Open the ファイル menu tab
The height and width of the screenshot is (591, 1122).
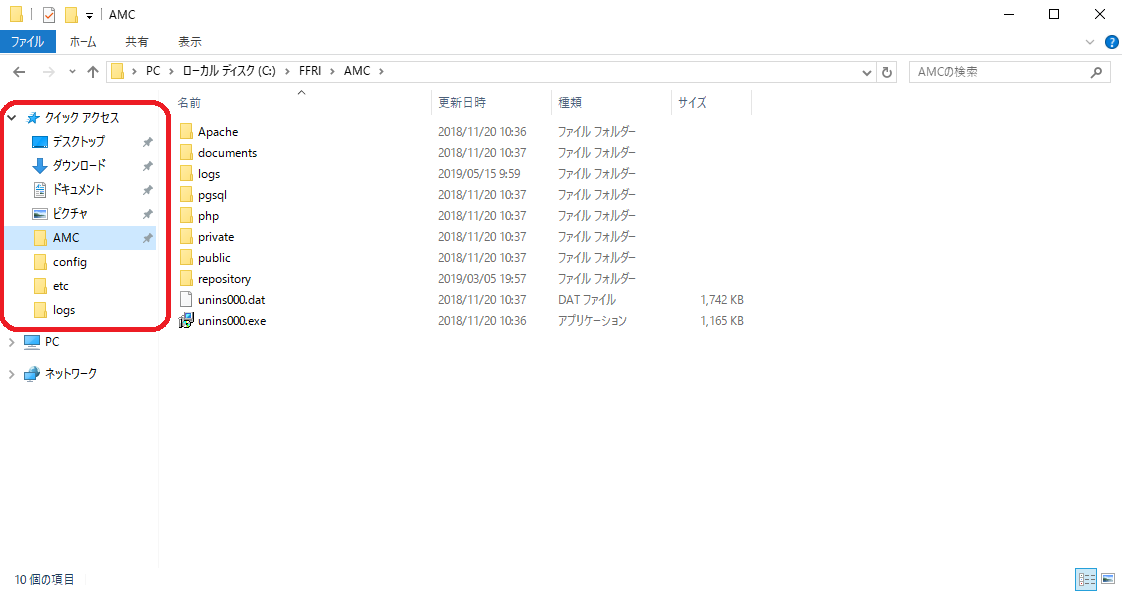click(27, 41)
